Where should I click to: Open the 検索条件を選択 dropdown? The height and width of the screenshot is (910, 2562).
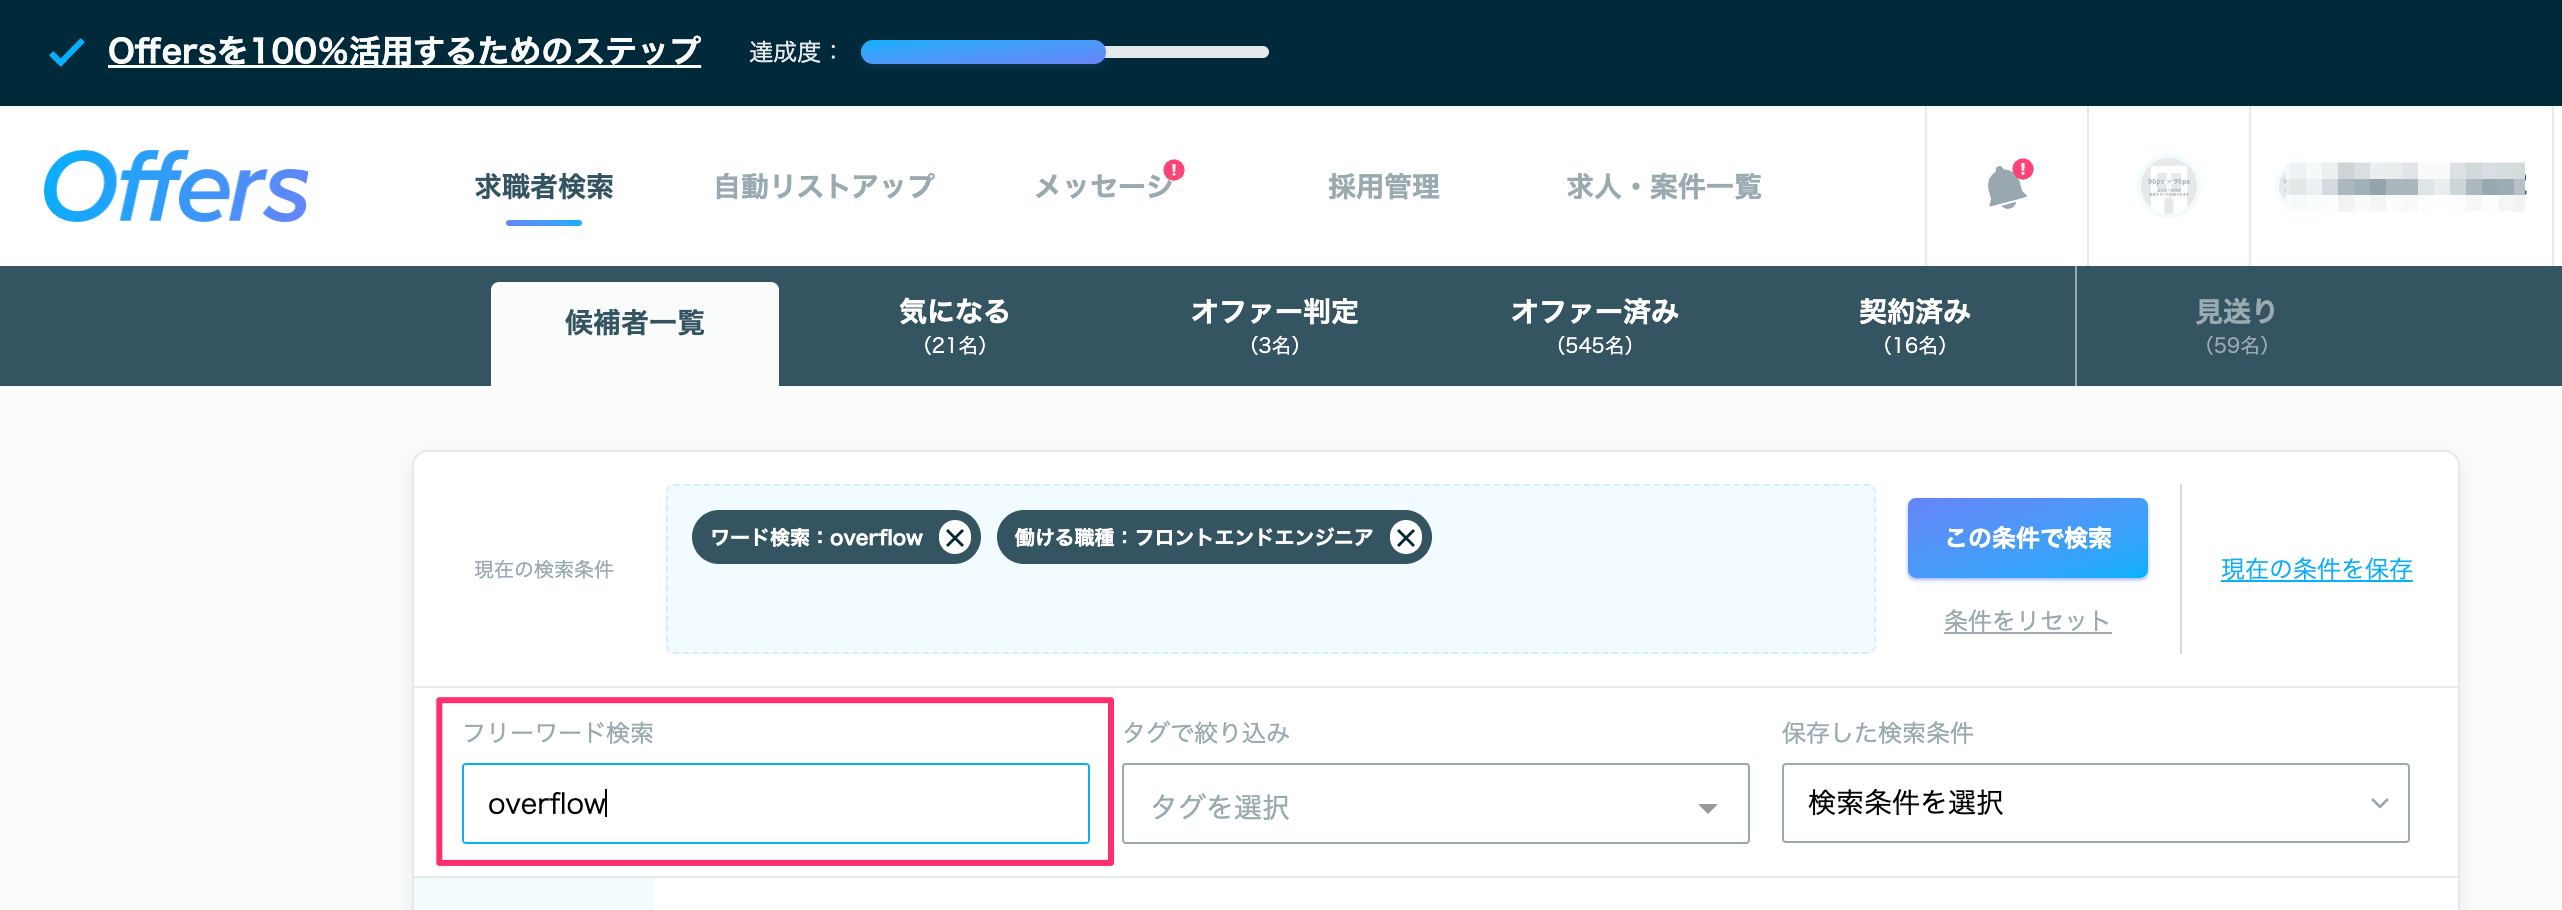(2095, 803)
